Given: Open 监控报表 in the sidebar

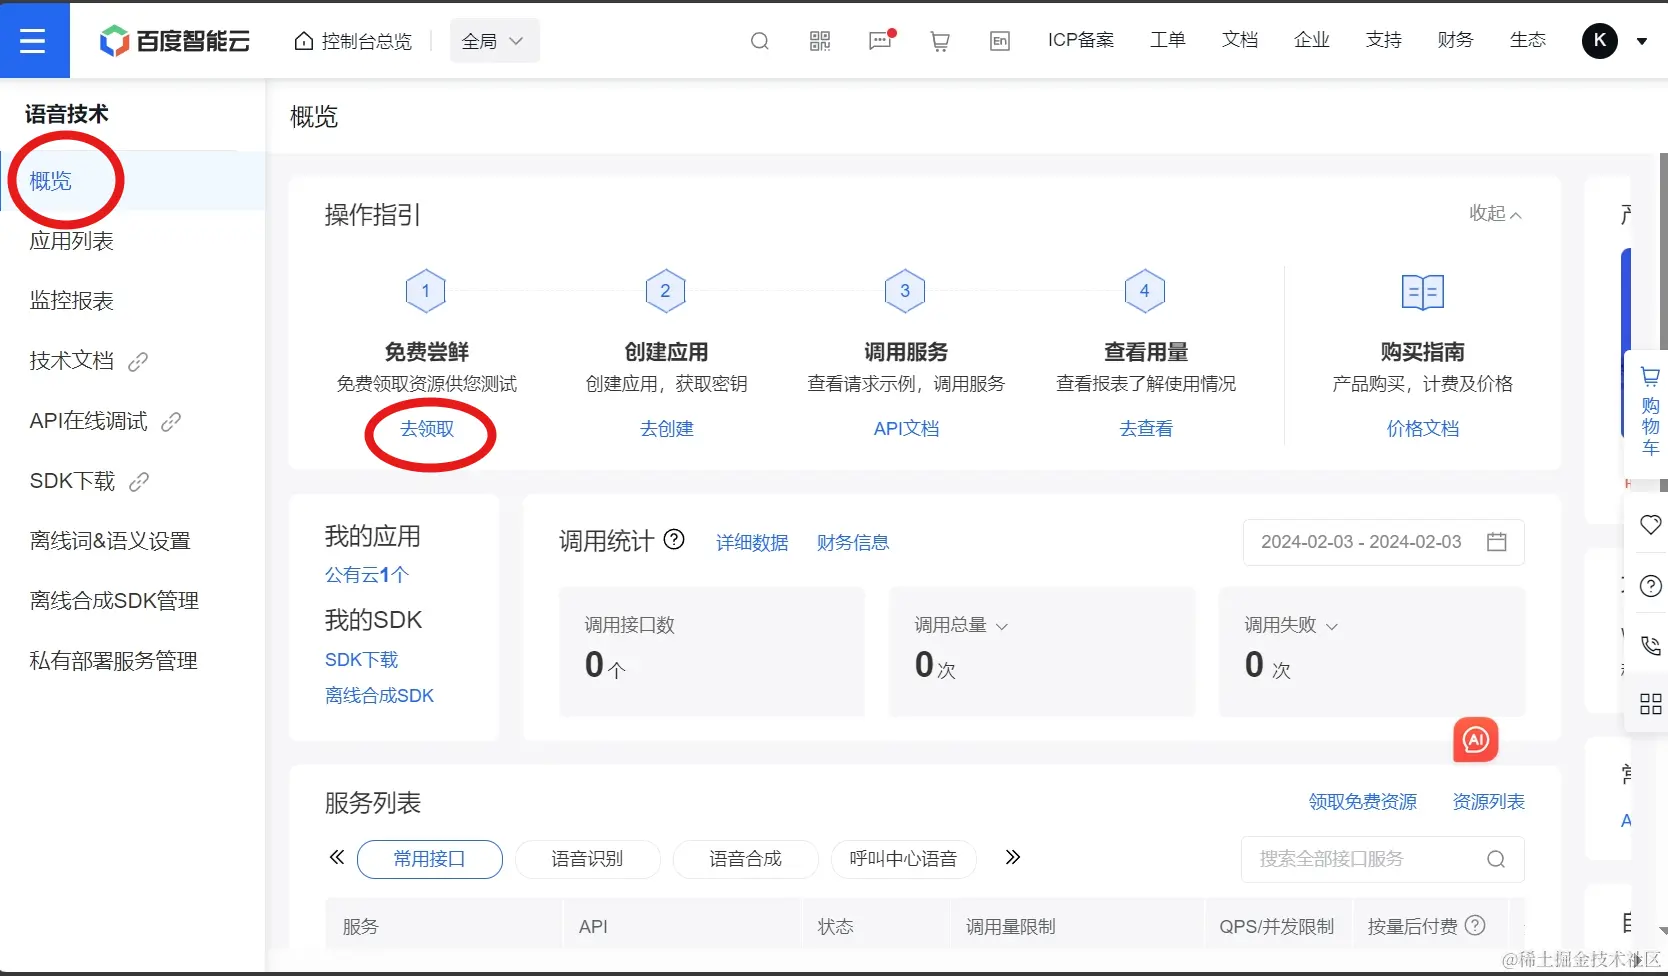Looking at the screenshot, I should (x=72, y=301).
